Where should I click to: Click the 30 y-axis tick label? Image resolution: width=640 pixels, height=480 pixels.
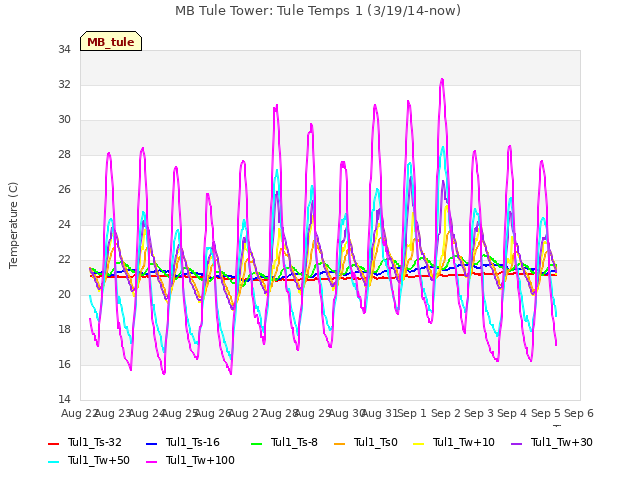click(x=64, y=120)
